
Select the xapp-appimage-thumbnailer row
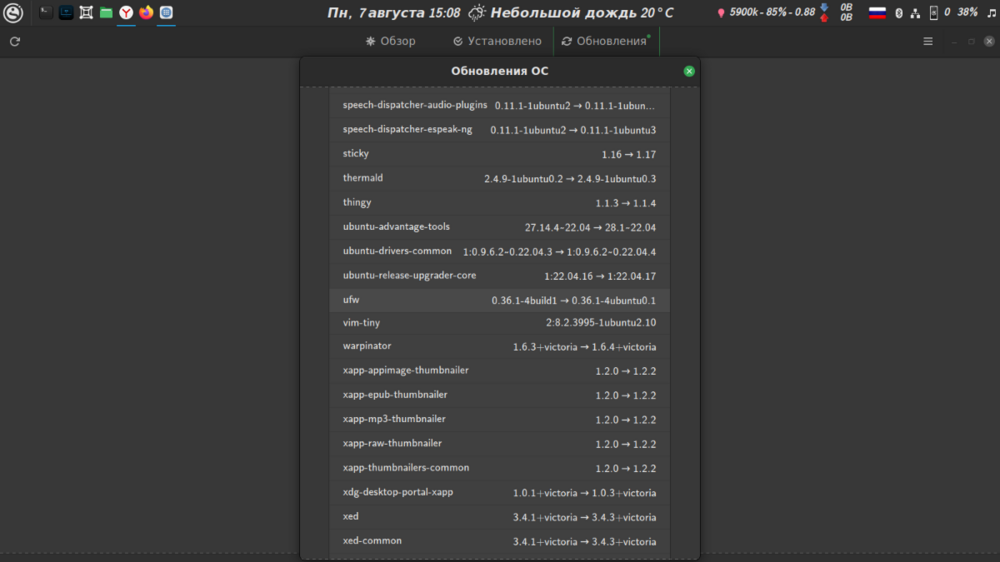499,371
